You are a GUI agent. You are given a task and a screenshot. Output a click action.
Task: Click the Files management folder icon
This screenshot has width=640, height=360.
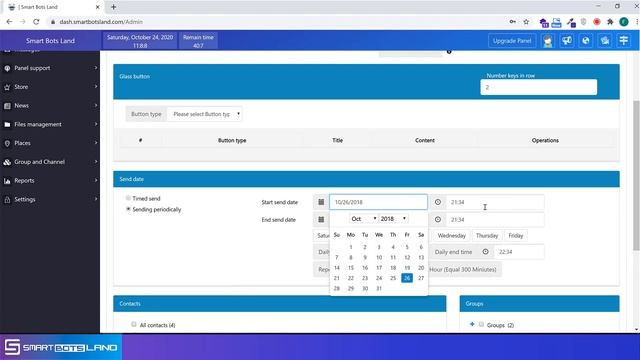(x=7, y=124)
